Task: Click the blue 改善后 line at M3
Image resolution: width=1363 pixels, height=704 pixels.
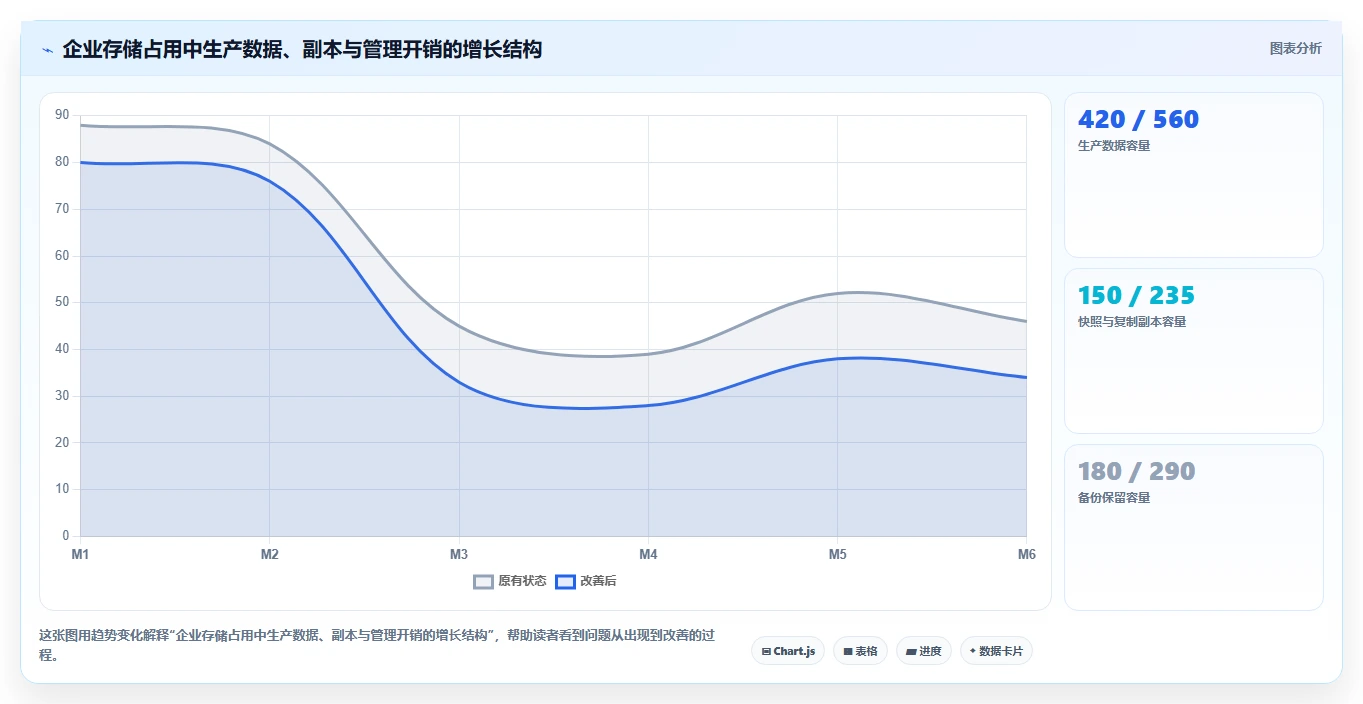Action: pos(459,382)
